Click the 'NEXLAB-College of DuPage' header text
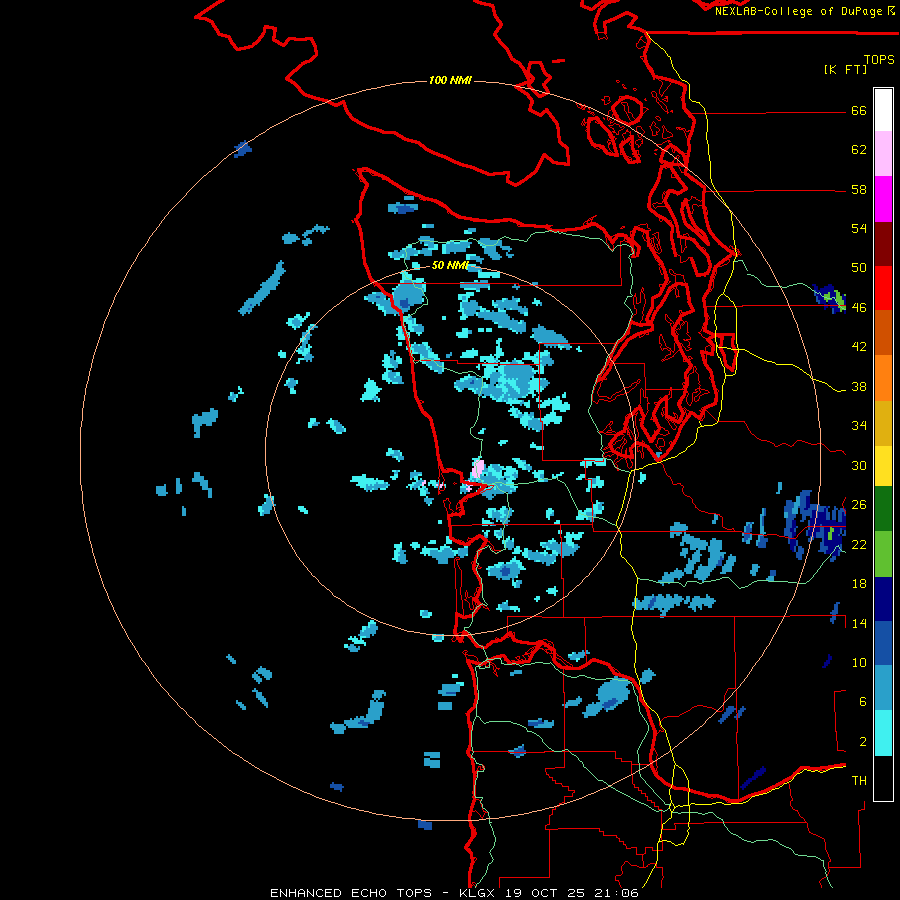Viewport: 900px width, 900px height. pos(798,11)
